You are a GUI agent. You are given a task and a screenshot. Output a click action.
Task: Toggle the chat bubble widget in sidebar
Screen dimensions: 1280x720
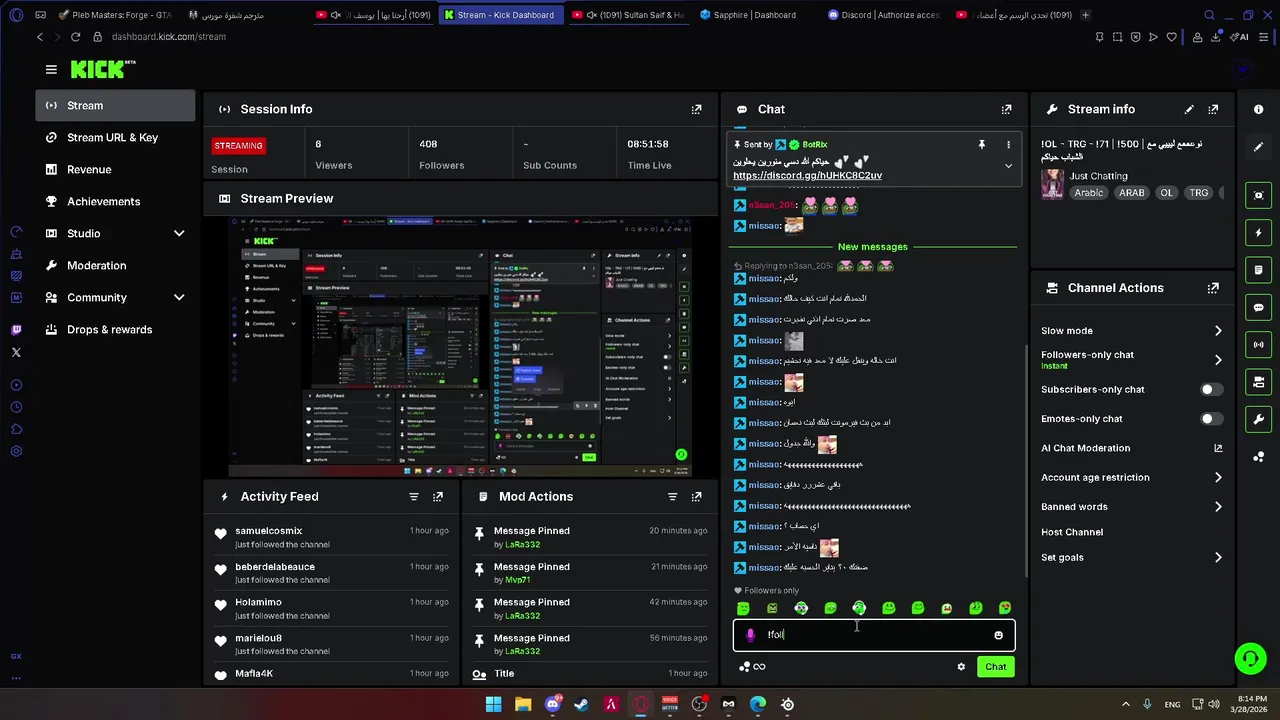1259,307
